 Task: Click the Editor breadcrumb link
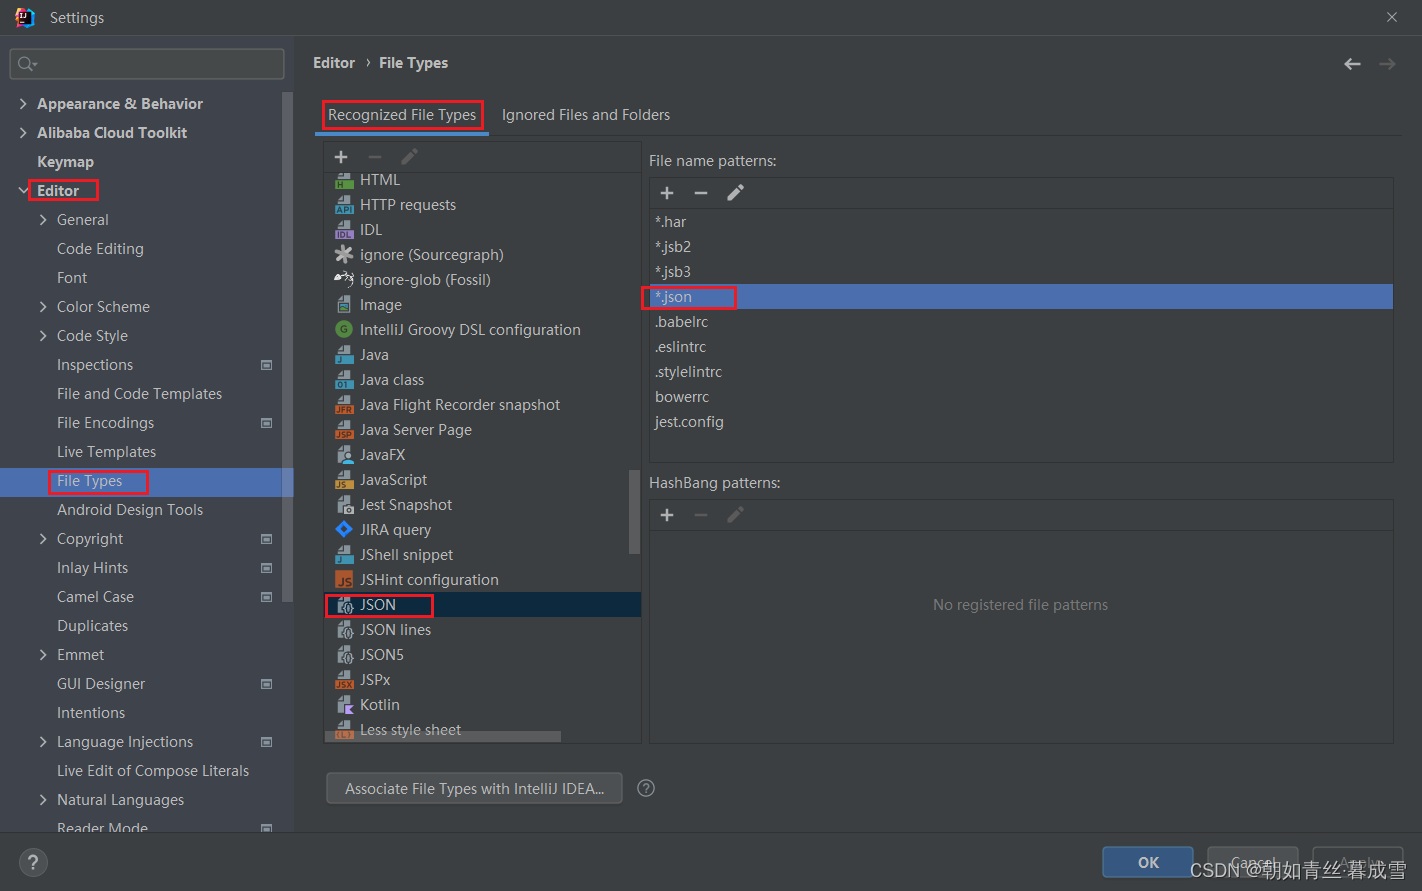pos(334,63)
